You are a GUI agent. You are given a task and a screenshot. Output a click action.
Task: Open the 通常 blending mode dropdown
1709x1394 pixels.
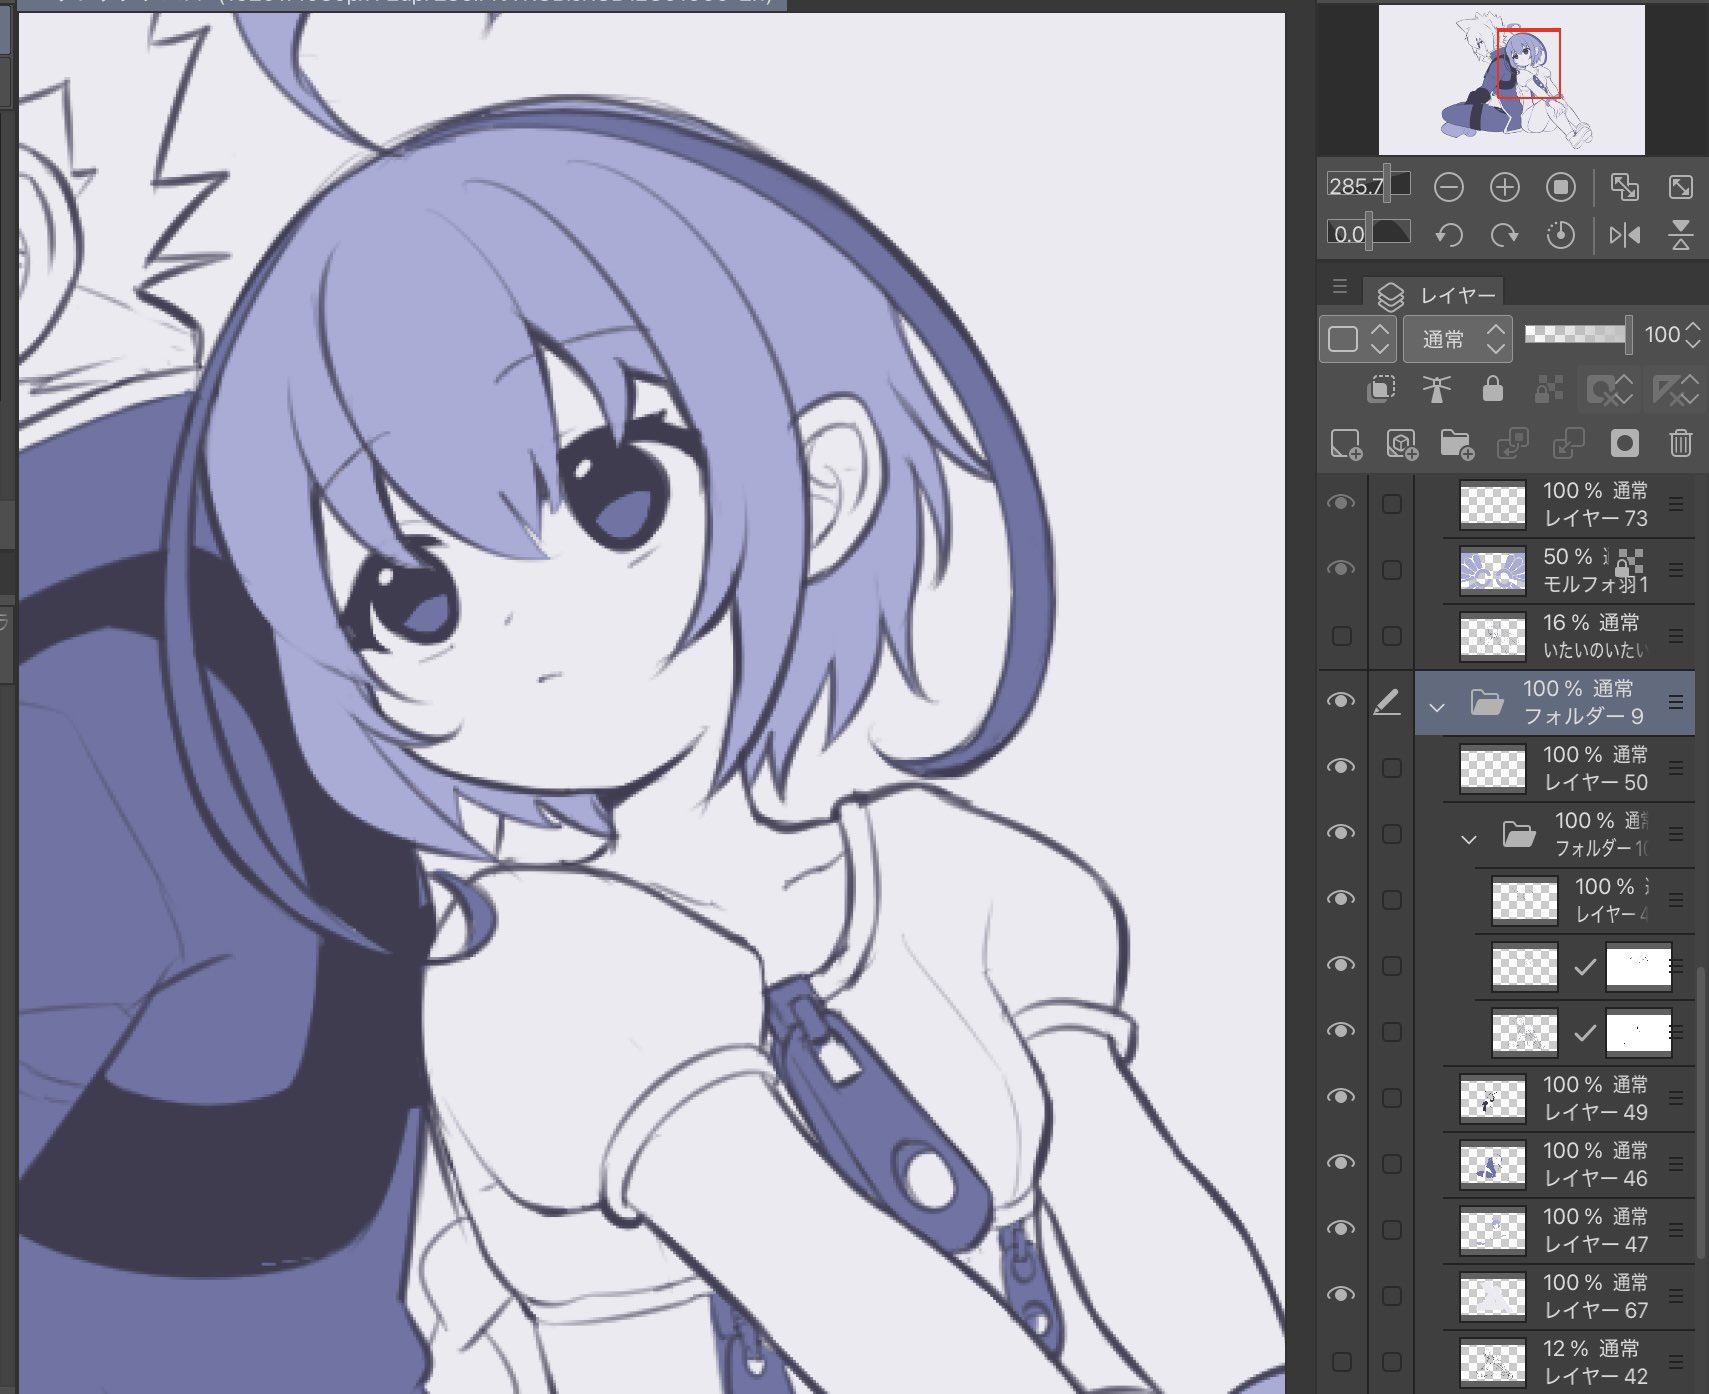coord(1456,339)
